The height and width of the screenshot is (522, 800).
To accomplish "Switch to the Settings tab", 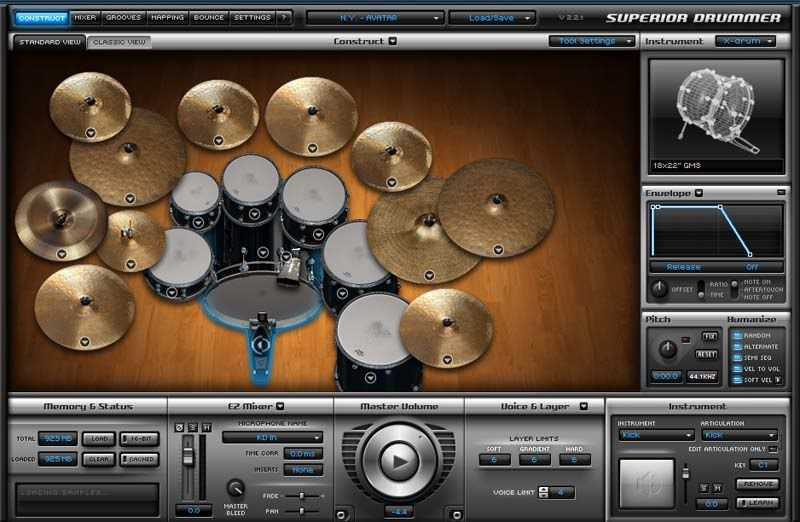I will tap(252, 18).
